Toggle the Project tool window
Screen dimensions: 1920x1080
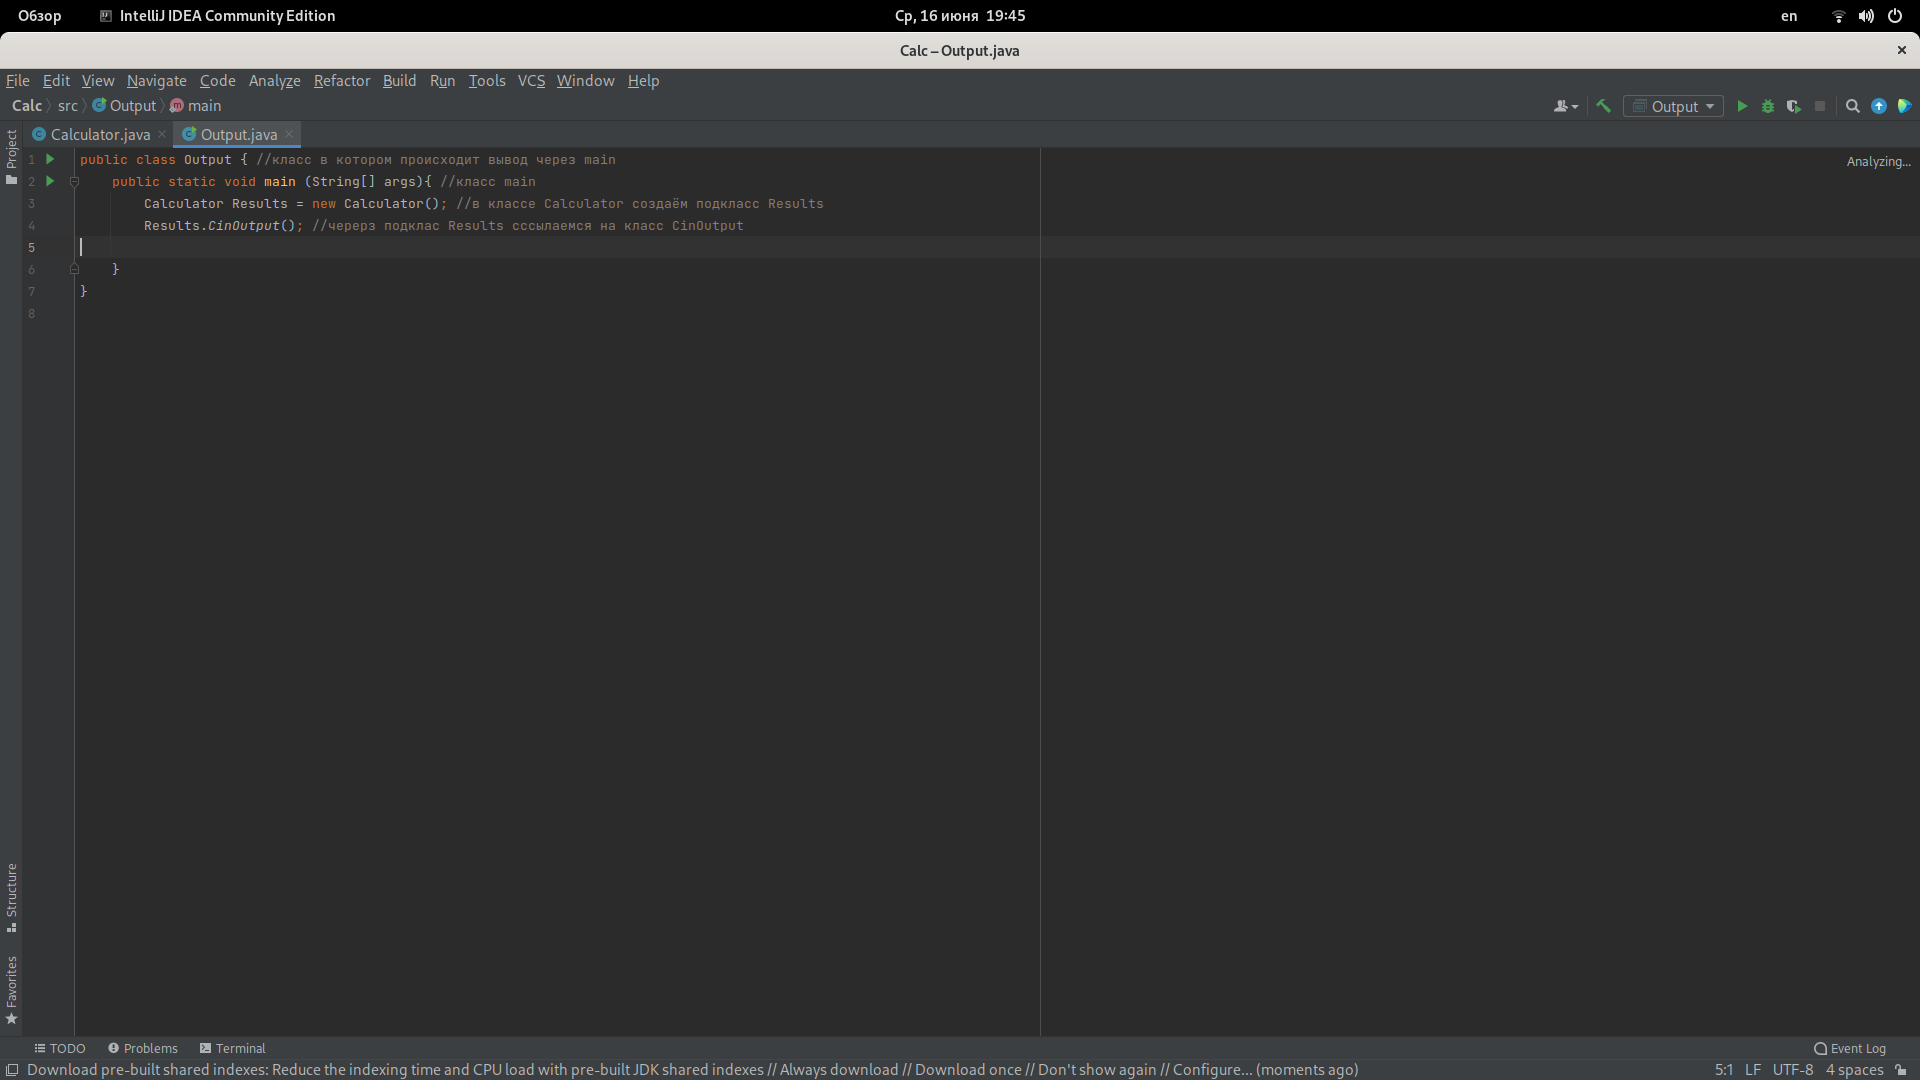(x=11, y=157)
